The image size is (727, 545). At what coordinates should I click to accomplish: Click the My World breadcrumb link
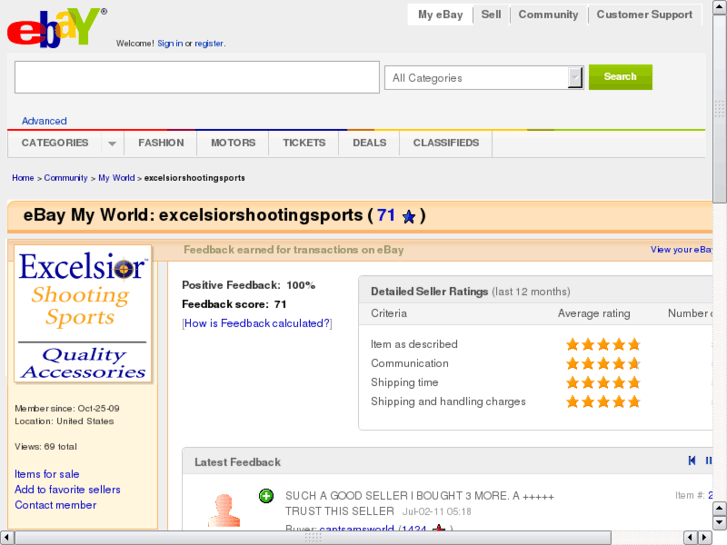tap(116, 178)
